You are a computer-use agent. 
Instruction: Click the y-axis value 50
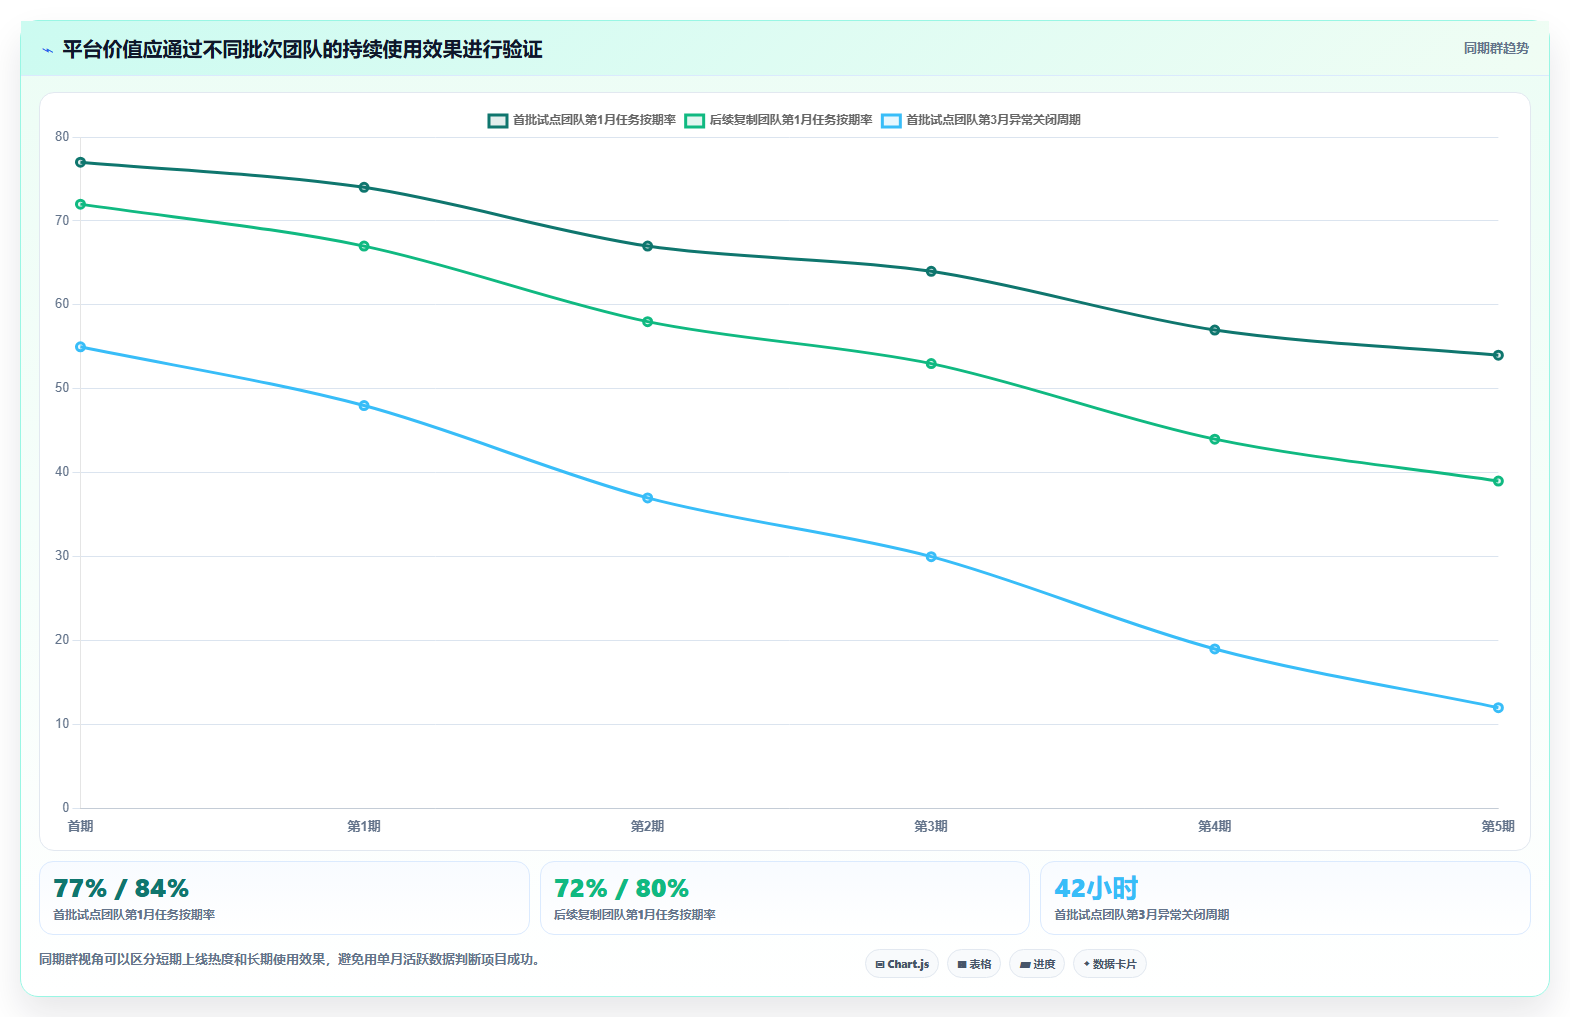point(62,388)
